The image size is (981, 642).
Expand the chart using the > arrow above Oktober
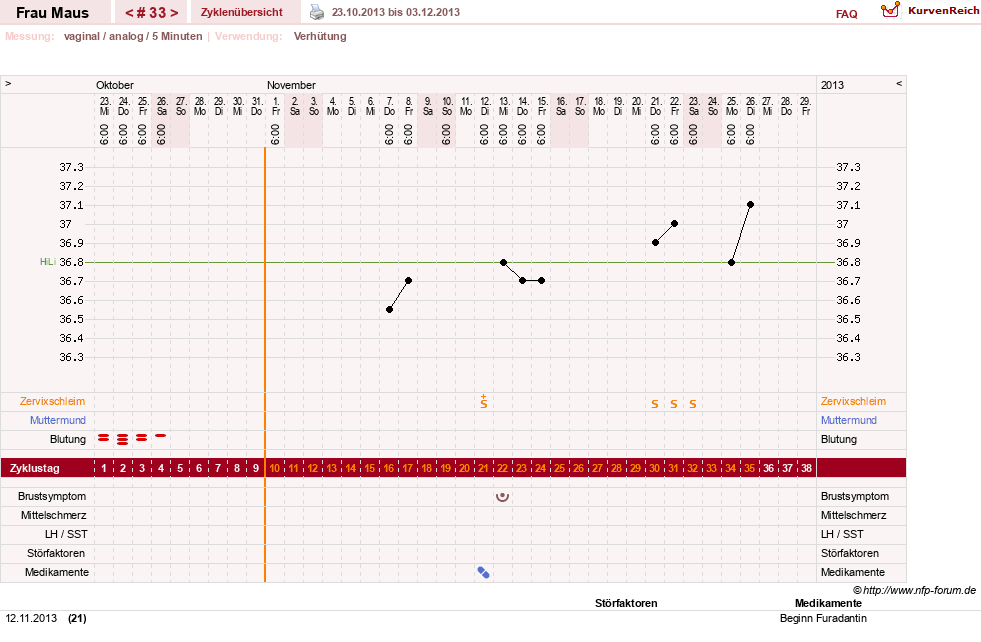(x=8, y=83)
